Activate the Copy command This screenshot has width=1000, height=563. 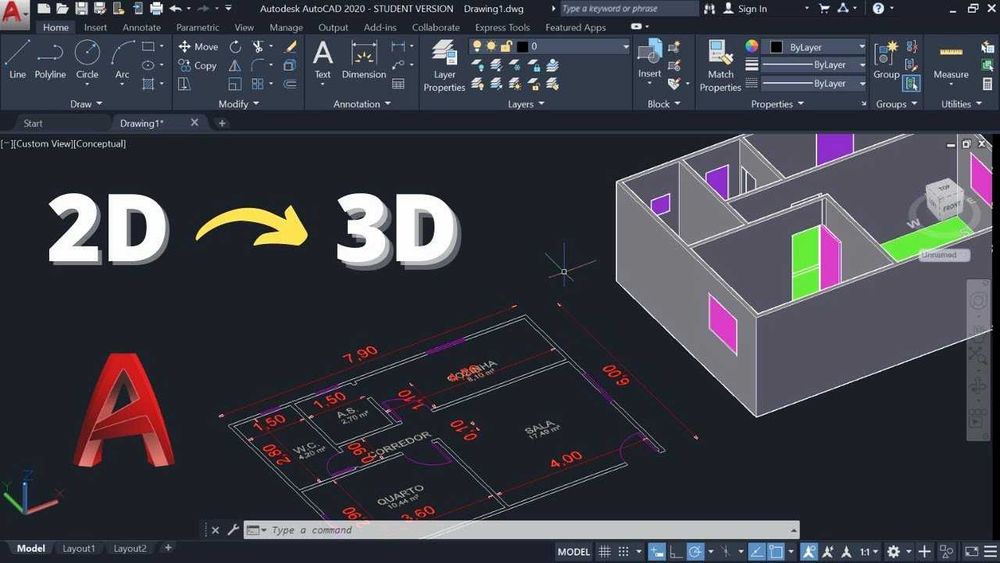(198, 65)
